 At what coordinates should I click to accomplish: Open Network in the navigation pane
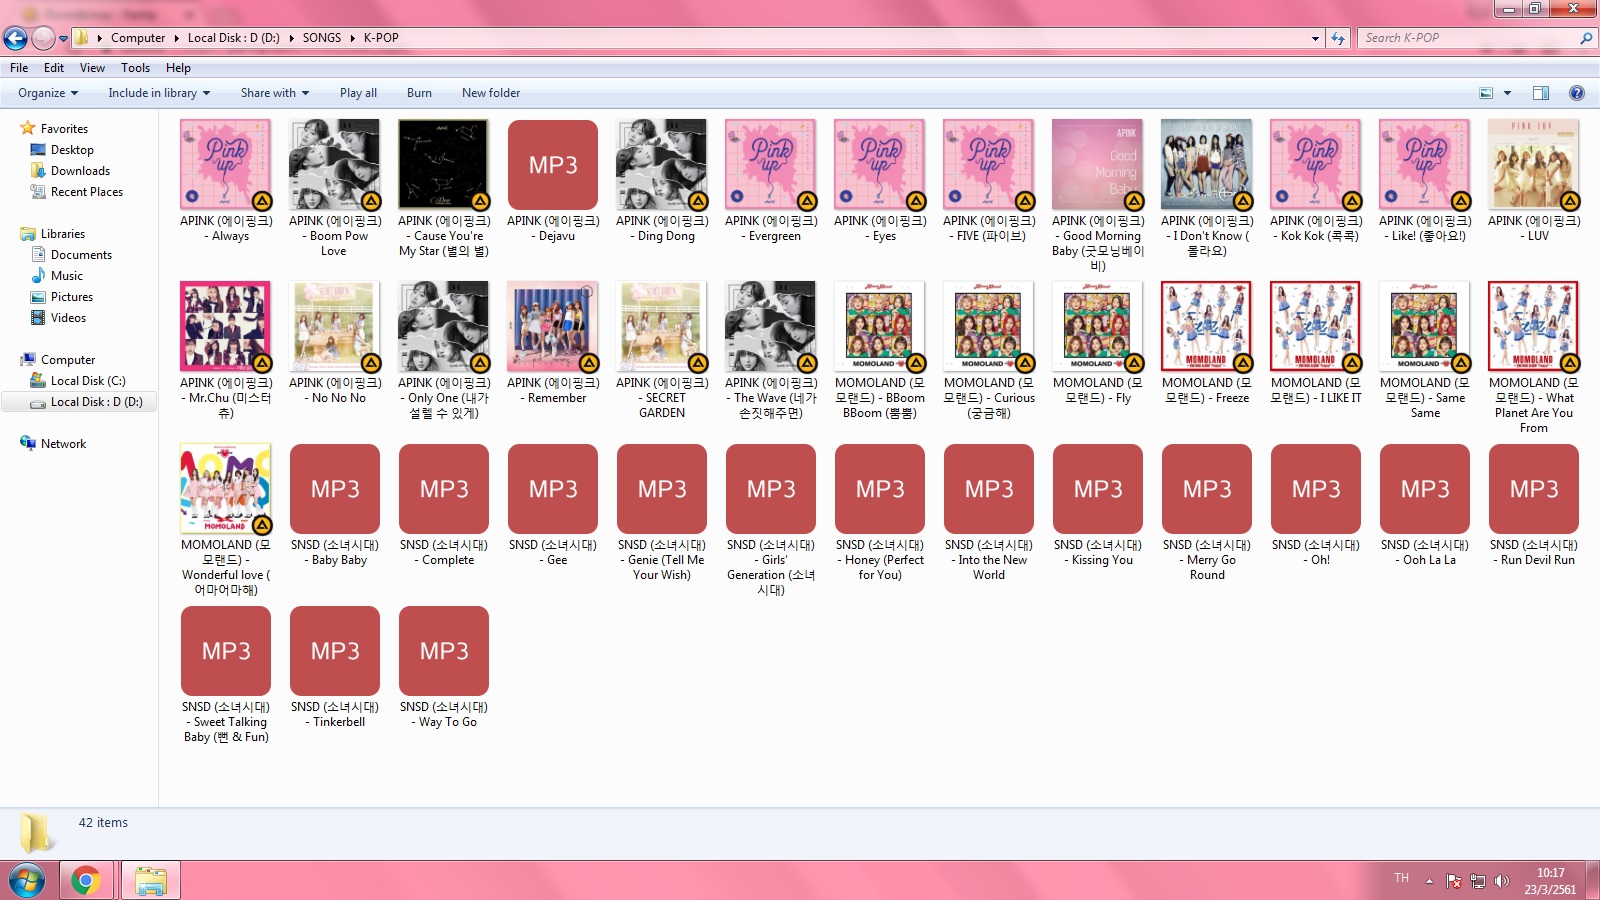(63, 444)
